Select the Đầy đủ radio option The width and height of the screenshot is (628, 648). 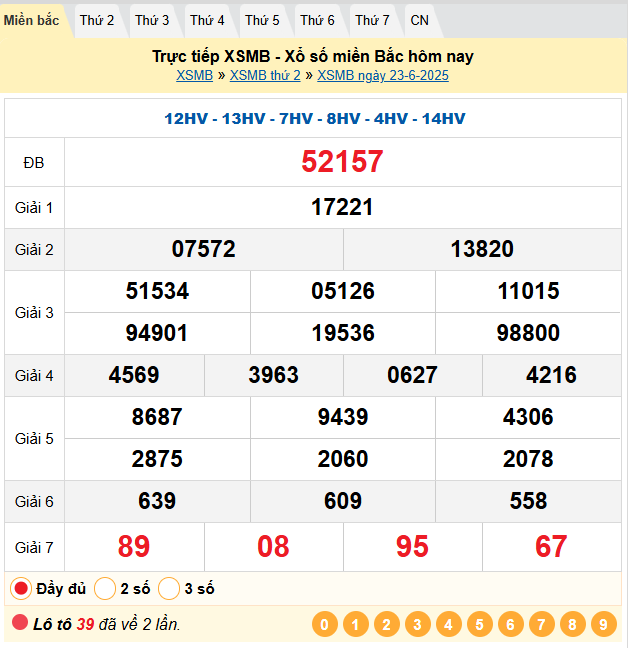(x=21, y=588)
